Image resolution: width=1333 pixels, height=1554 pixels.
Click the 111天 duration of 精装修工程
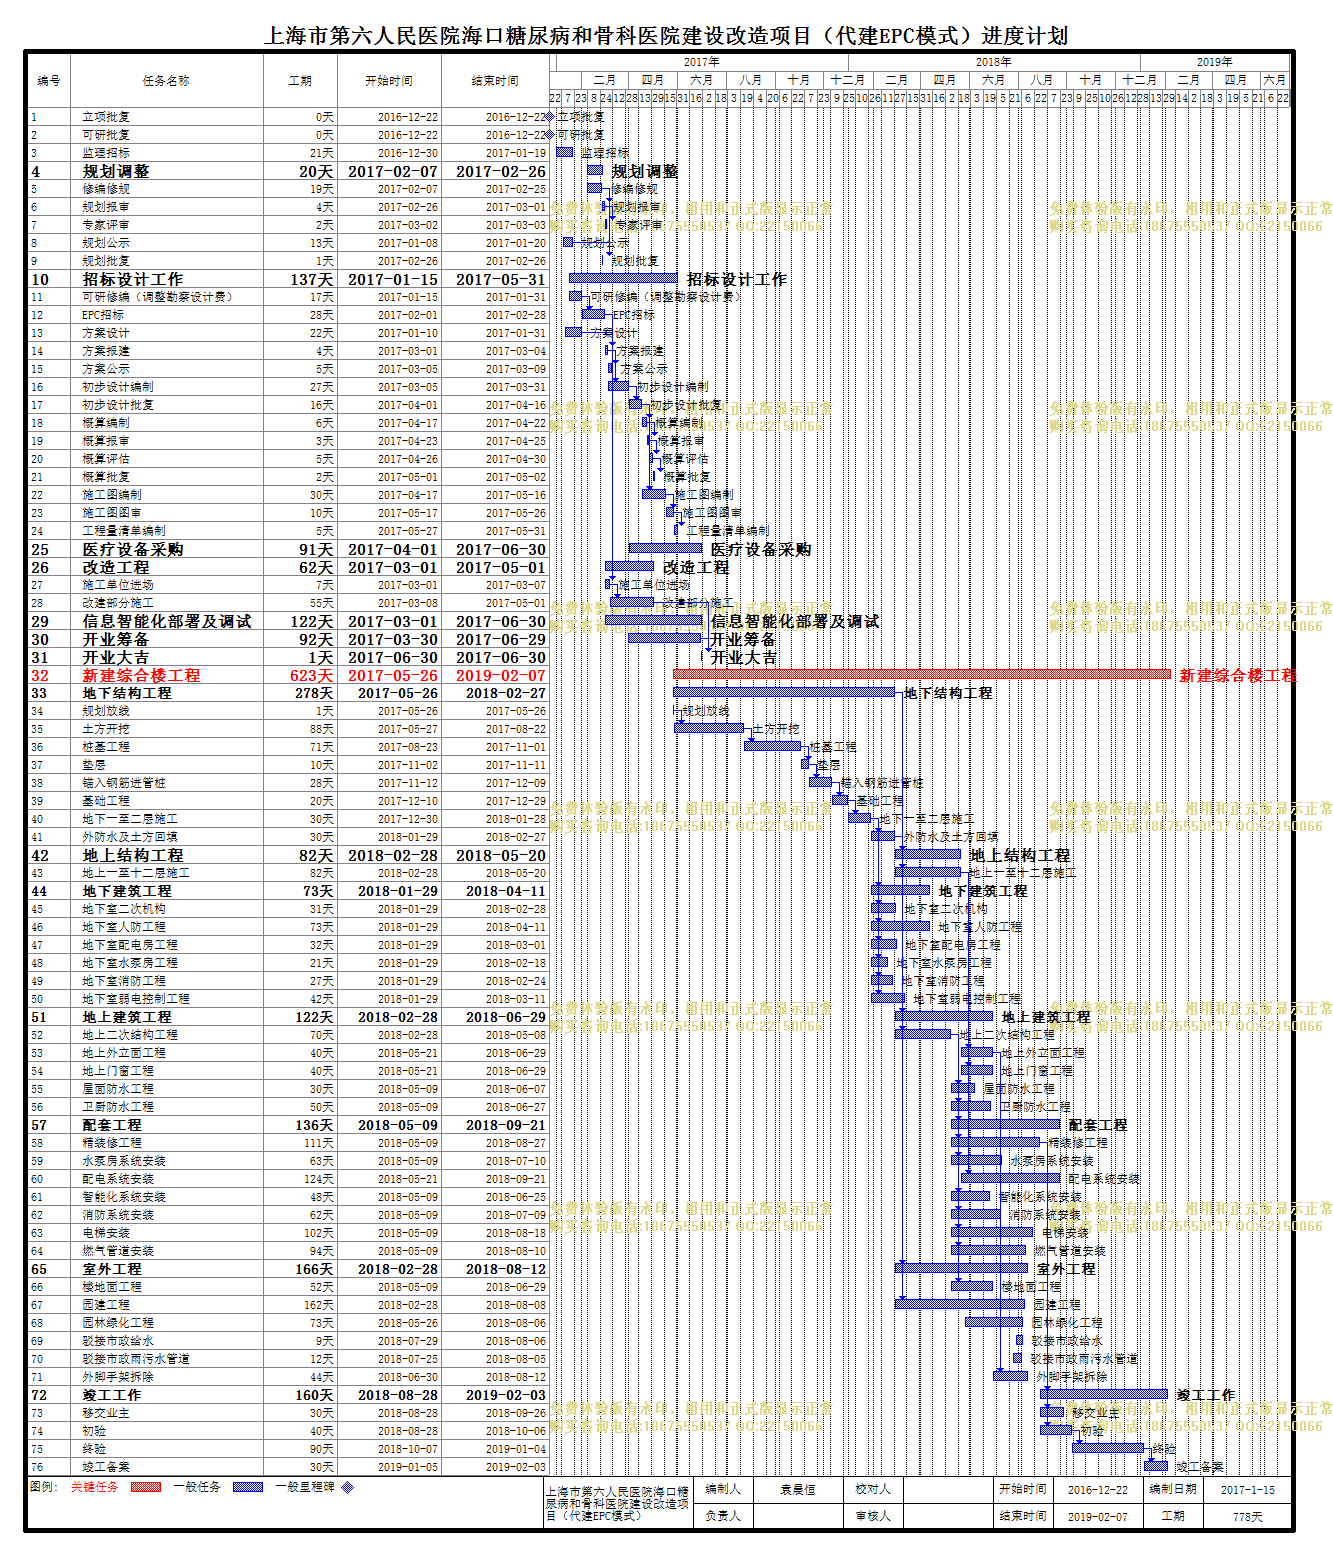point(319,1143)
